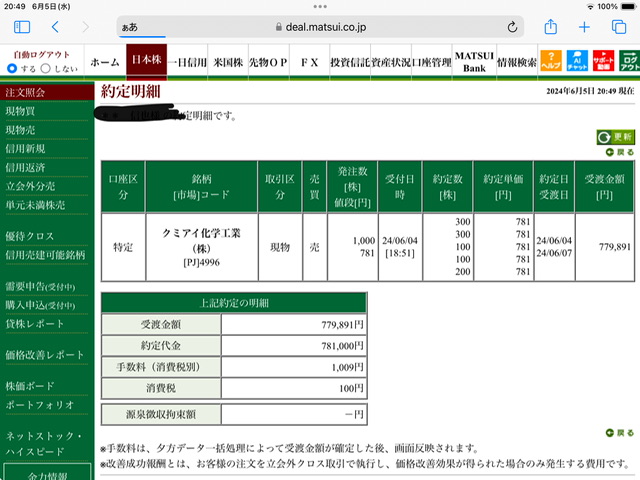
Task: Open the Safari sidebar panel icon
Action: click(22, 27)
